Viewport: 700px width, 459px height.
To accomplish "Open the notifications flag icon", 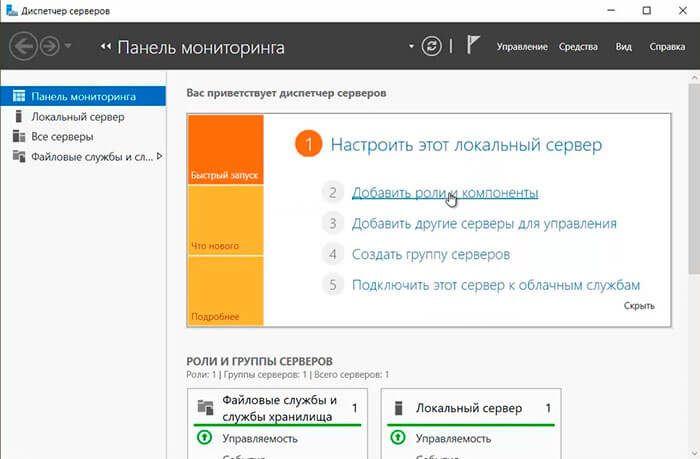I will [472, 45].
